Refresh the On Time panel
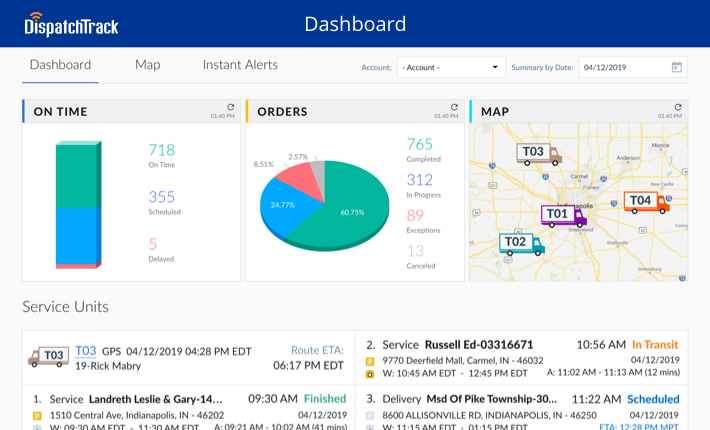This screenshot has height=430, width=710. [x=230, y=106]
